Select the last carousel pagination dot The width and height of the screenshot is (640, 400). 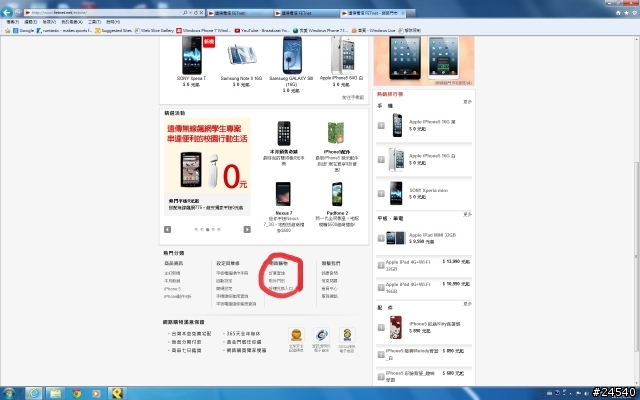[x=219, y=229]
